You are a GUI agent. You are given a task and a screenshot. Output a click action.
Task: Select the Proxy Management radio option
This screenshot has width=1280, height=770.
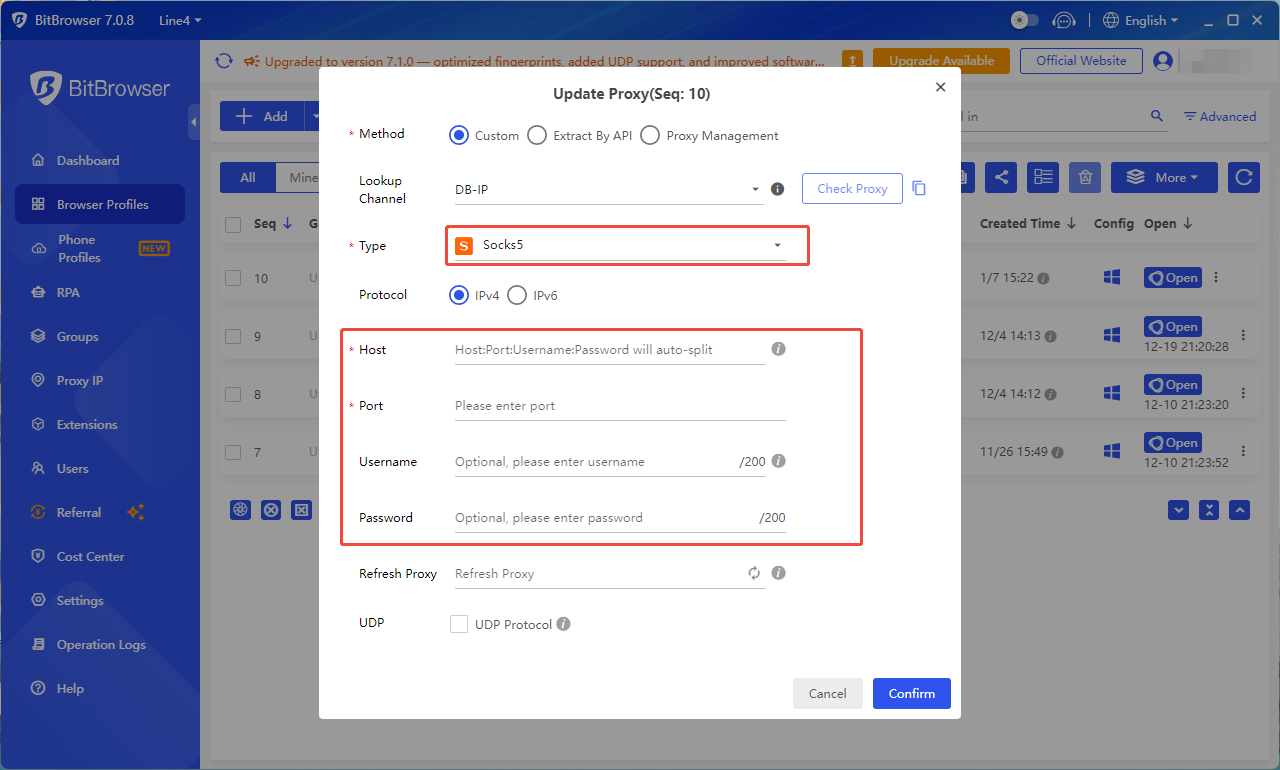coord(650,136)
